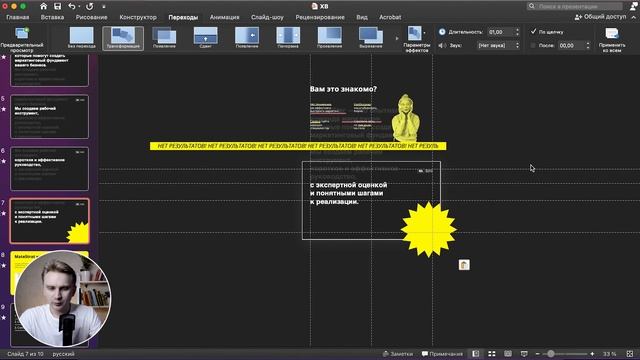Image resolution: width=640 pixels, height=360 pixels.
Task: Open the paste options clipboard icon
Action: tap(464, 265)
